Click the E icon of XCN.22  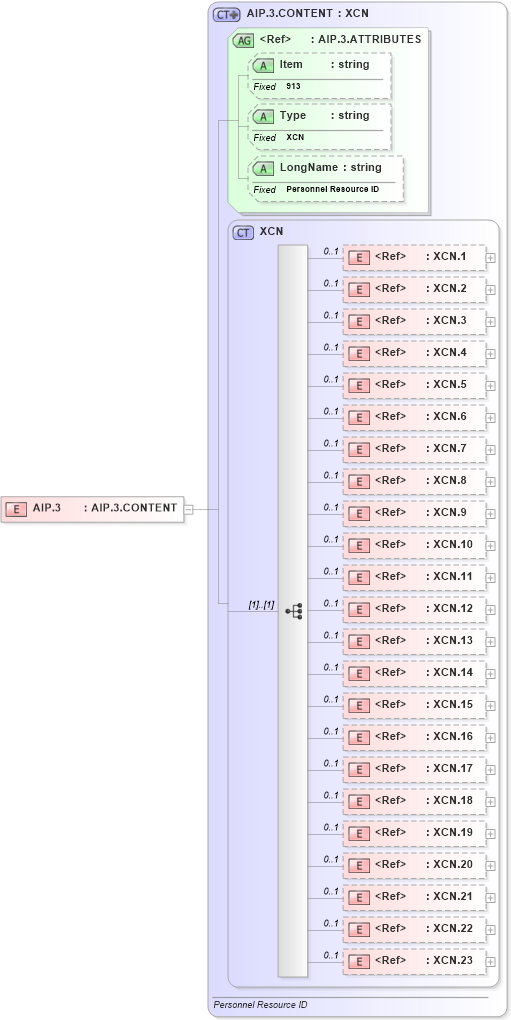[x=360, y=930]
